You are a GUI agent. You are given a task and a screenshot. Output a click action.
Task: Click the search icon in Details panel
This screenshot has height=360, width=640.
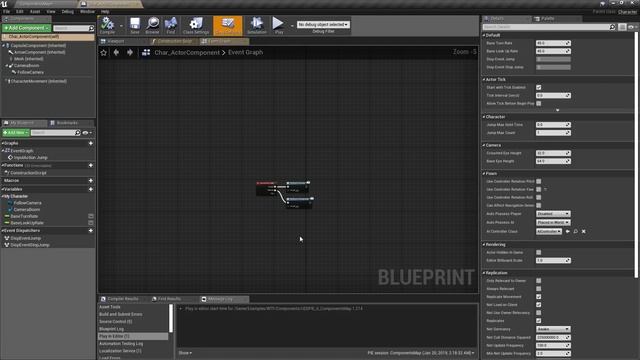pyautogui.click(x=612, y=27)
